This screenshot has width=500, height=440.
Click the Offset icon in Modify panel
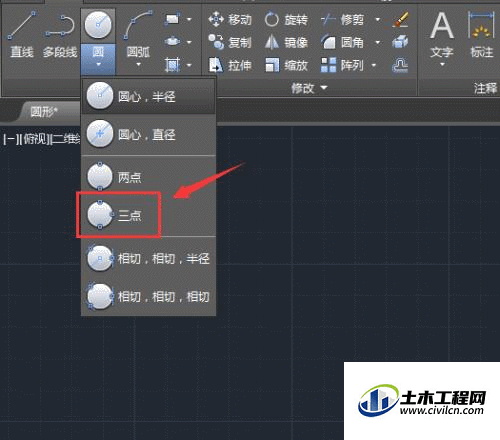point(400,65)
